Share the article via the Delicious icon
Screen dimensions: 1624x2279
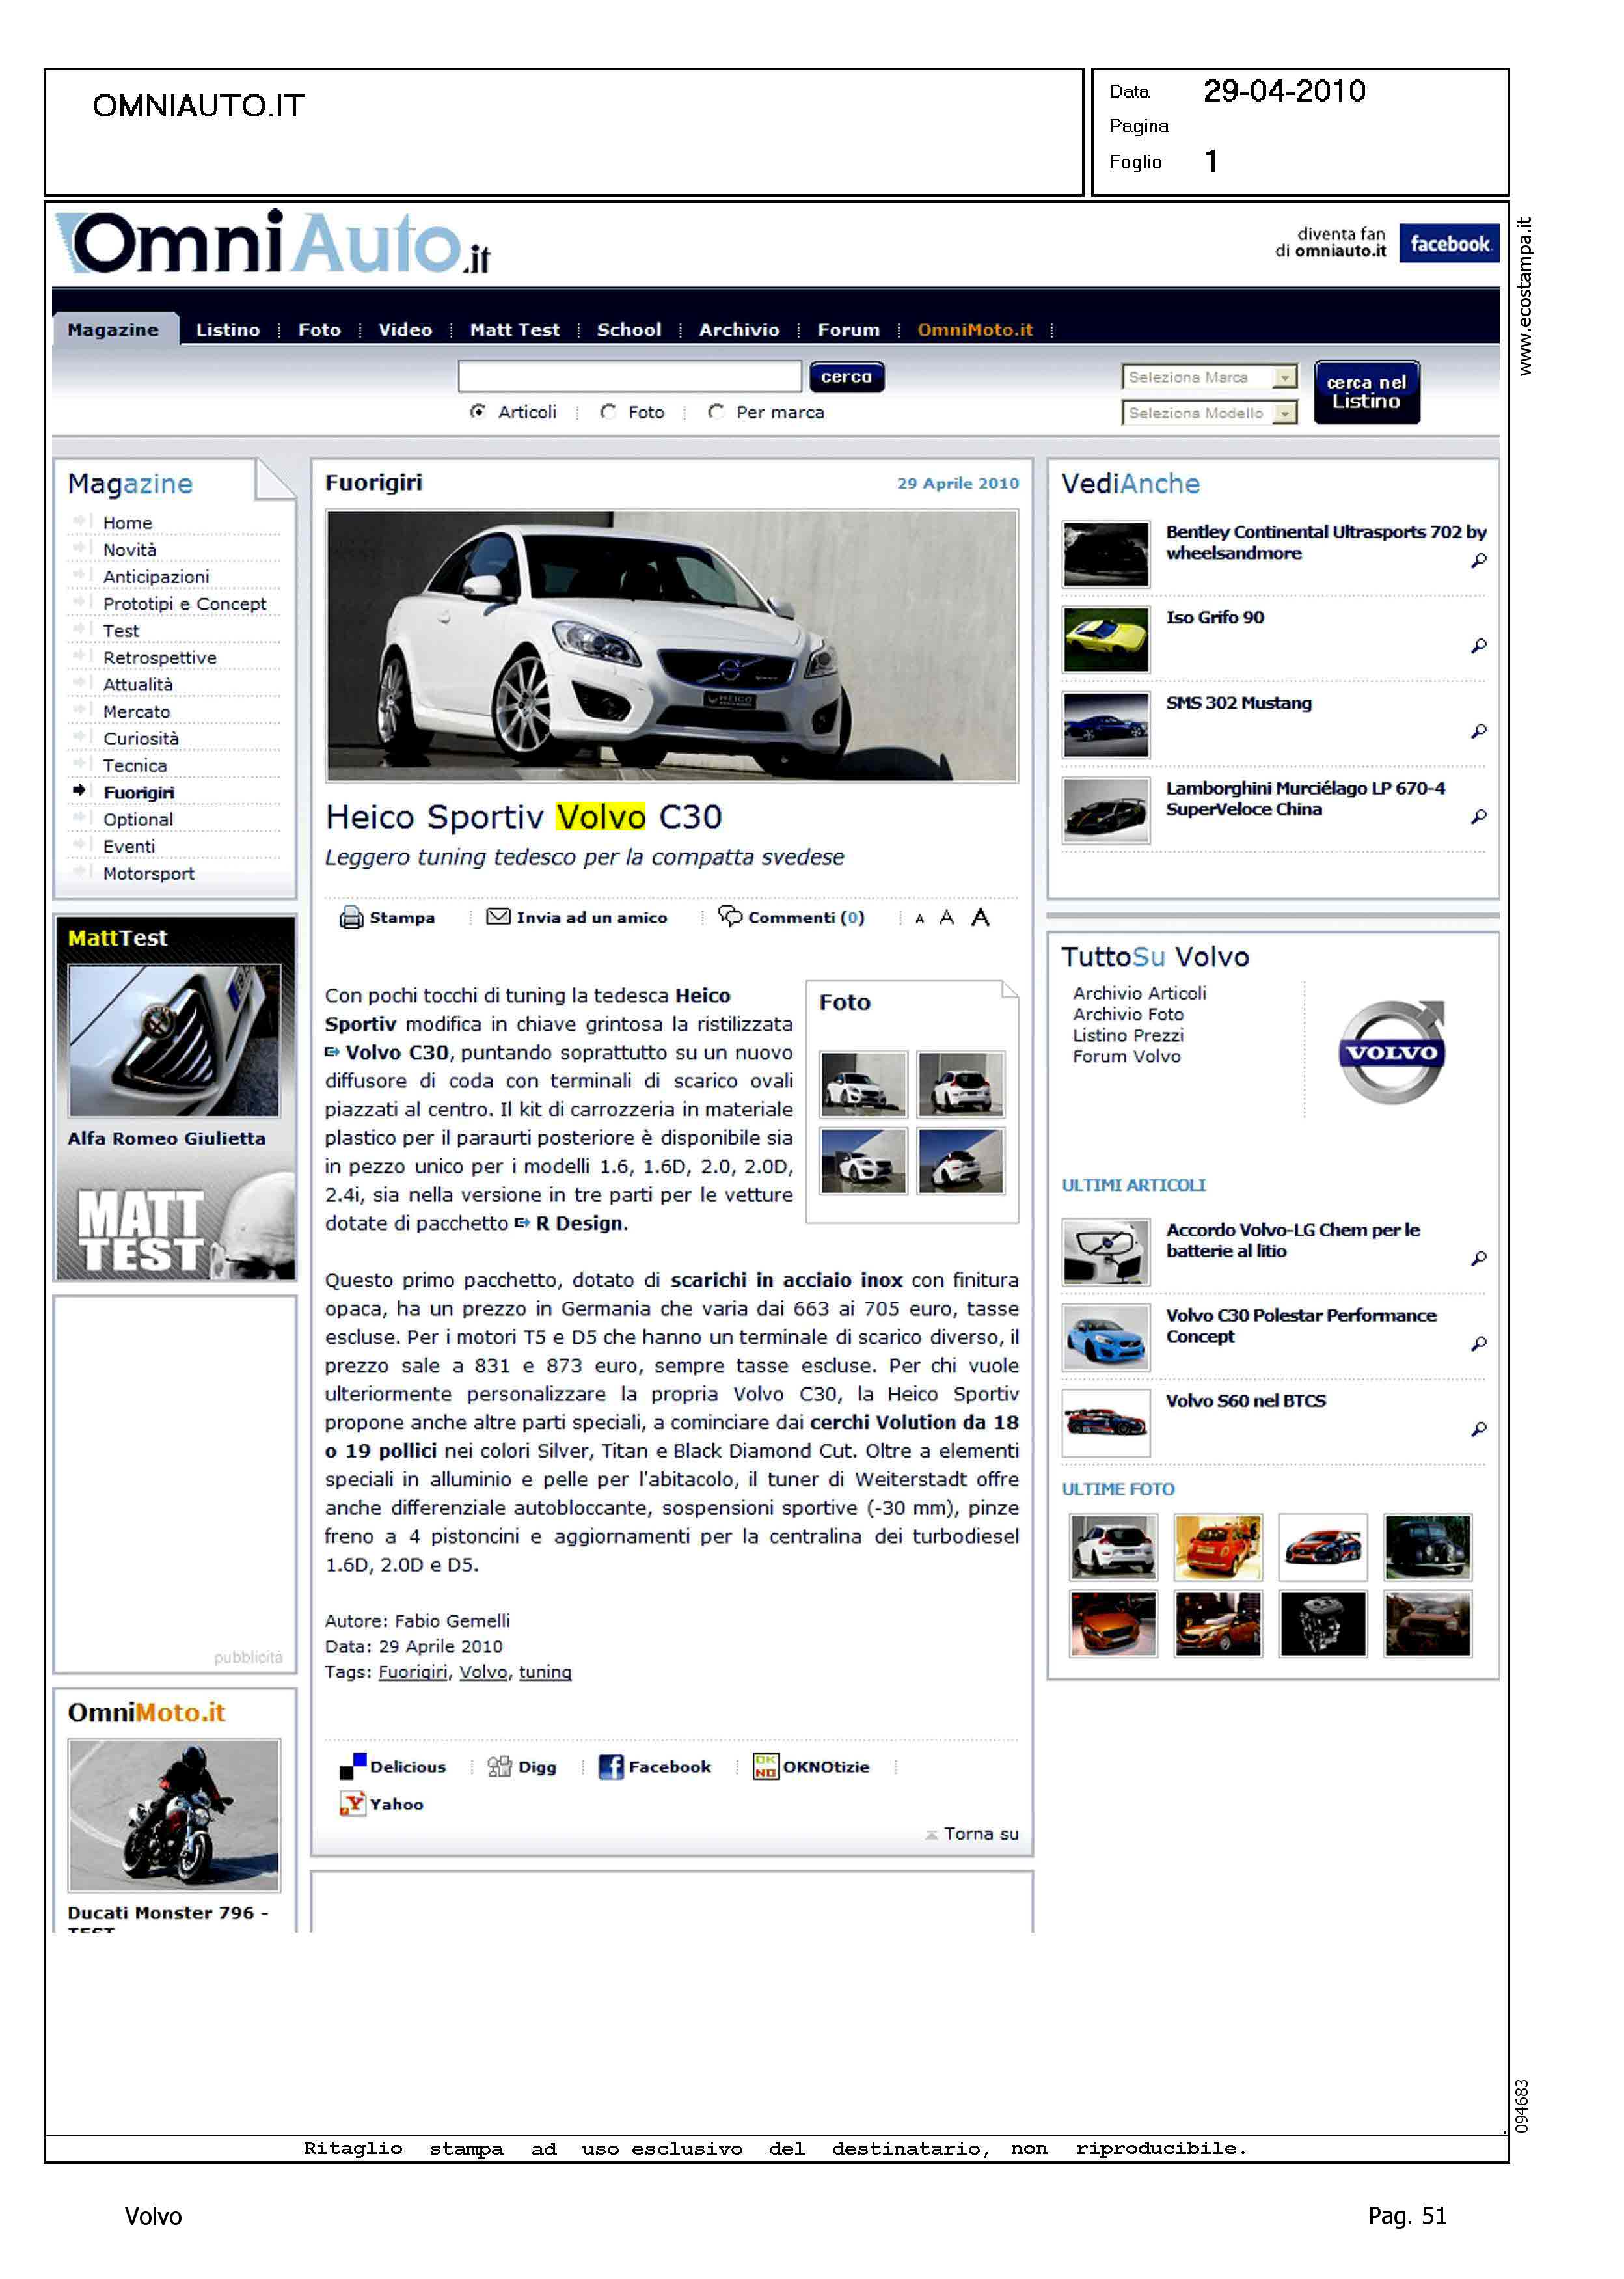click(x=353, y=1767)
